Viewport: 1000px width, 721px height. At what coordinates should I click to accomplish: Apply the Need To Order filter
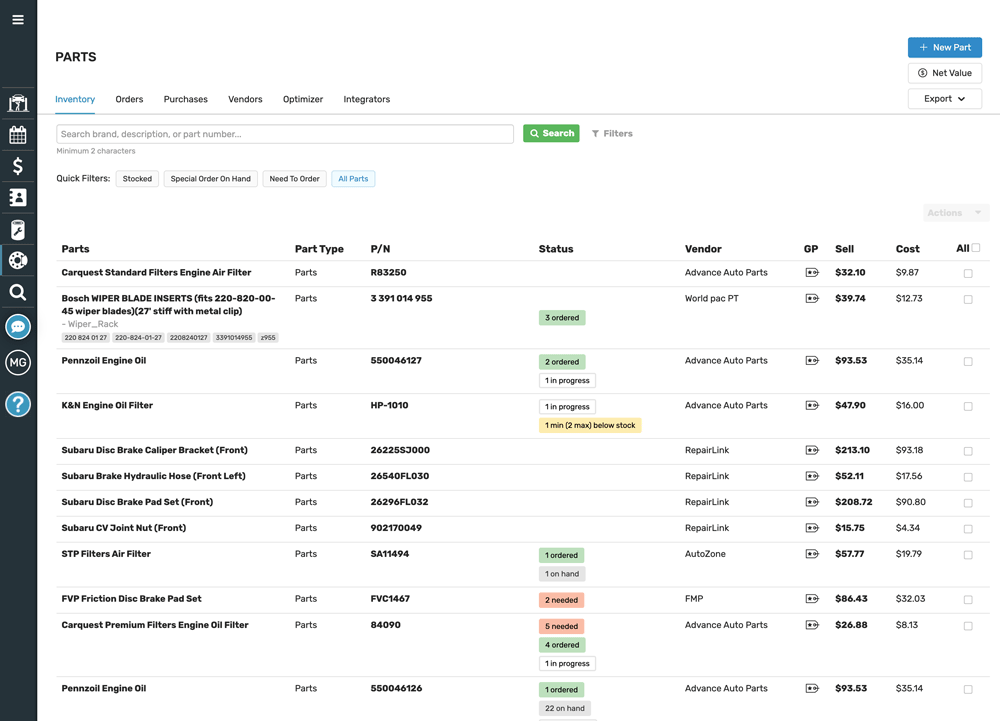click(x=295, y=179)
